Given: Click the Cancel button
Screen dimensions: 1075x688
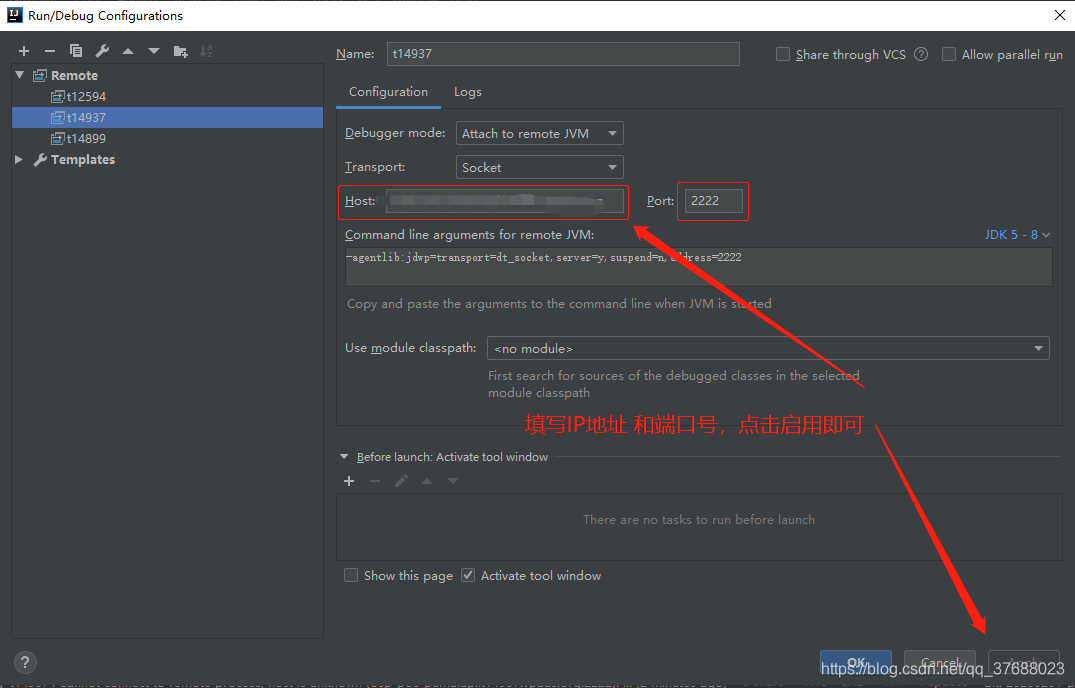Looking at the screenshot, I should click(x=939, y=662).
